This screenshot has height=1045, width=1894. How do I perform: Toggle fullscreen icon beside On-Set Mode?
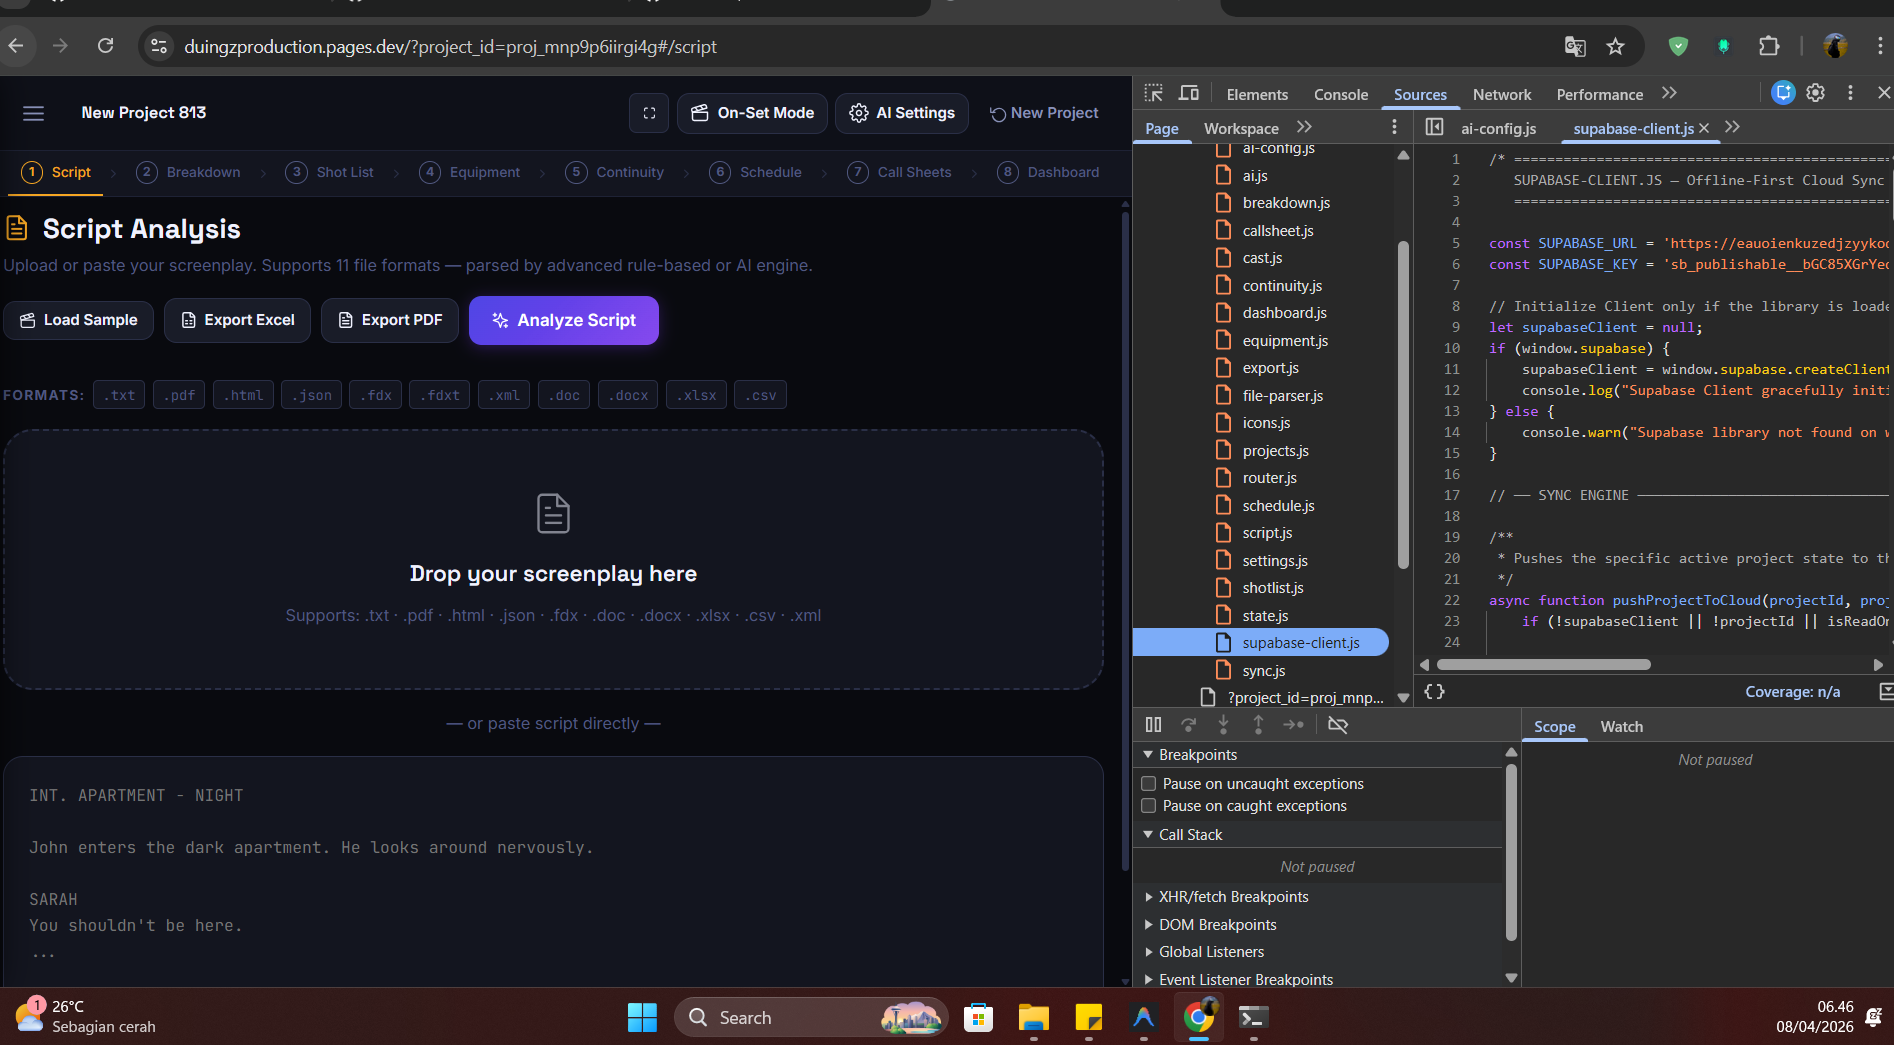648,113
